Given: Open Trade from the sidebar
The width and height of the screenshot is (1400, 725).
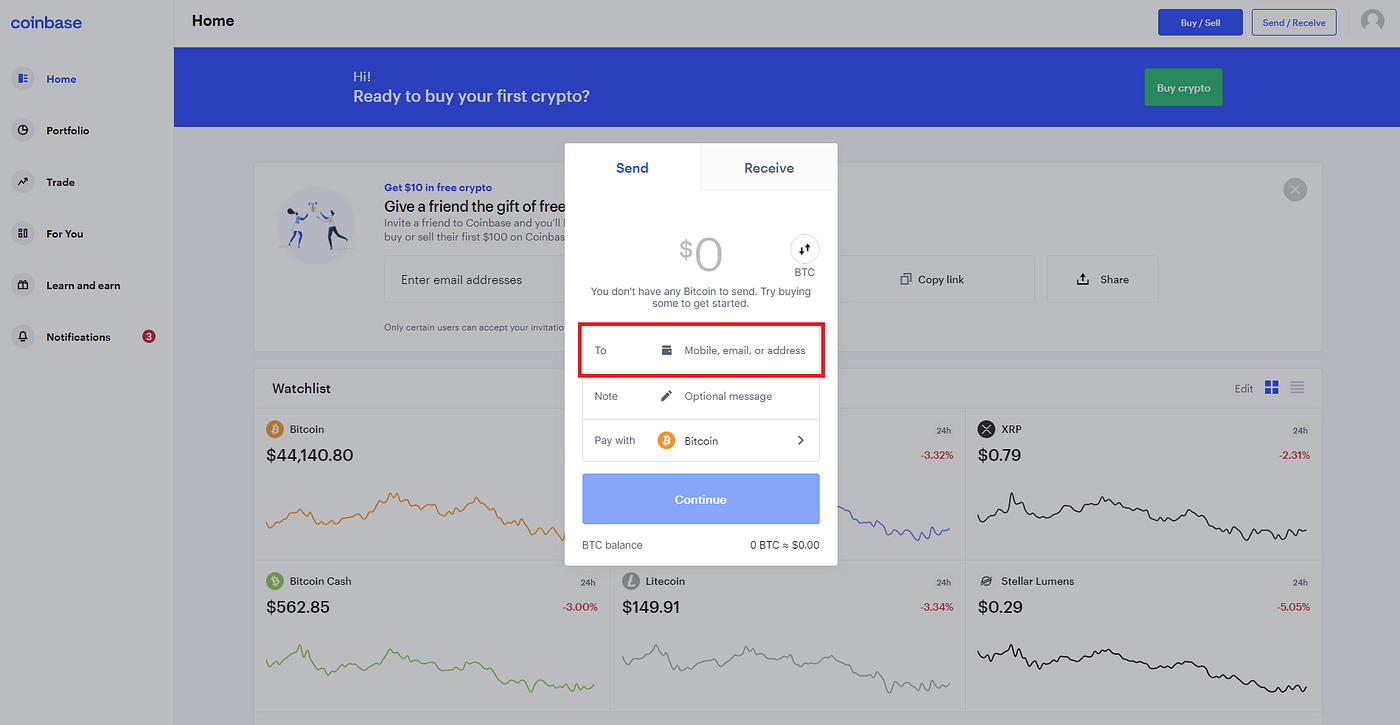Looking at the screenshot, I should [61, 182].
